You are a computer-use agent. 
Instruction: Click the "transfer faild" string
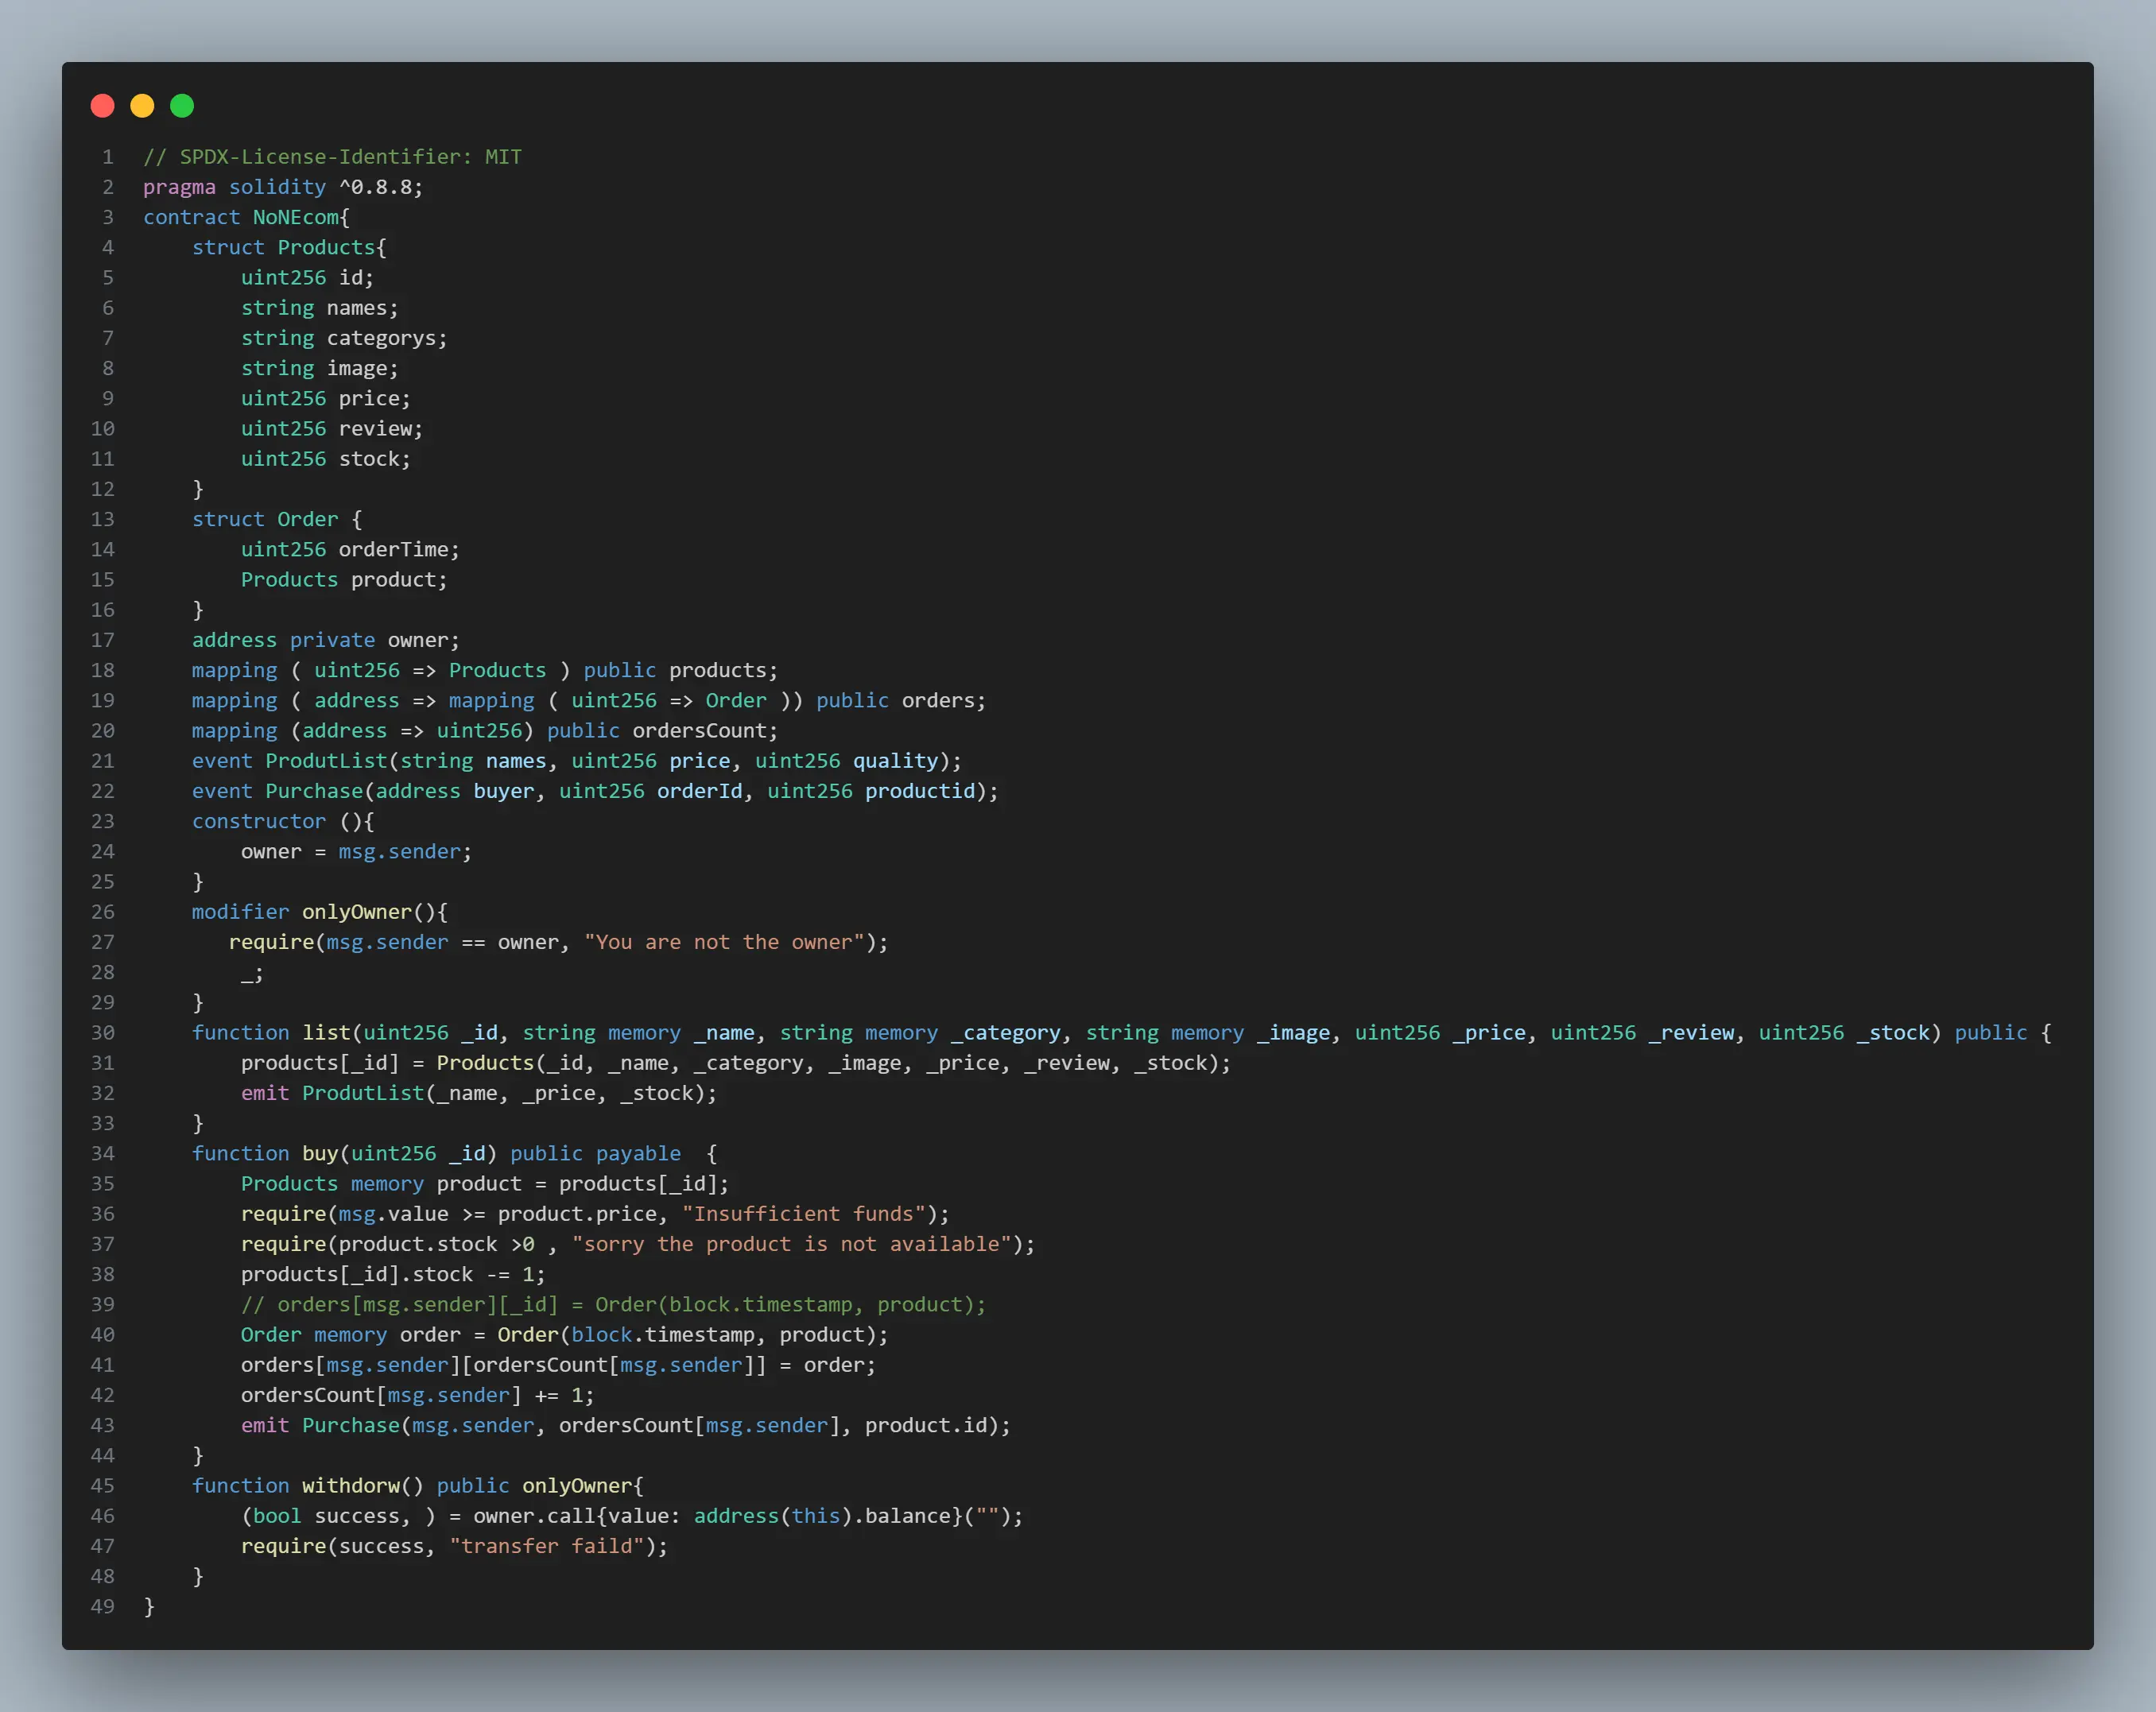click(547, 1546)
